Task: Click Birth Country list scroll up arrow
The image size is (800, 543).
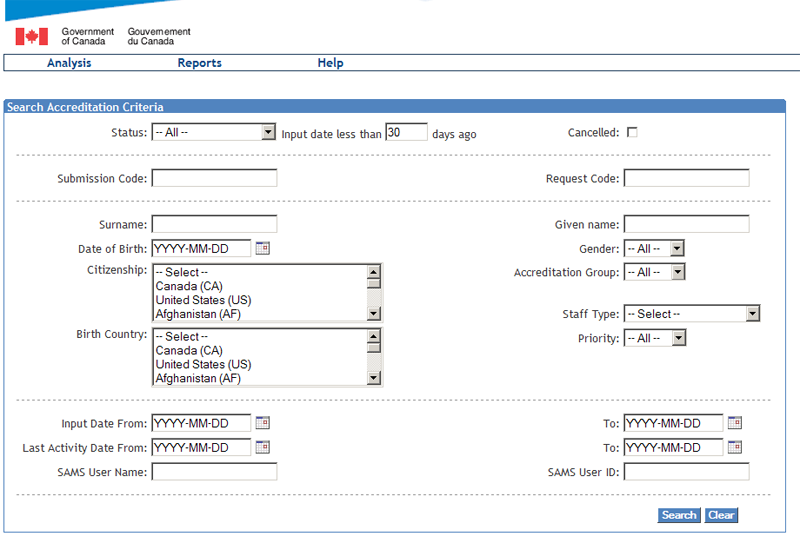Action: coord(374,336)
